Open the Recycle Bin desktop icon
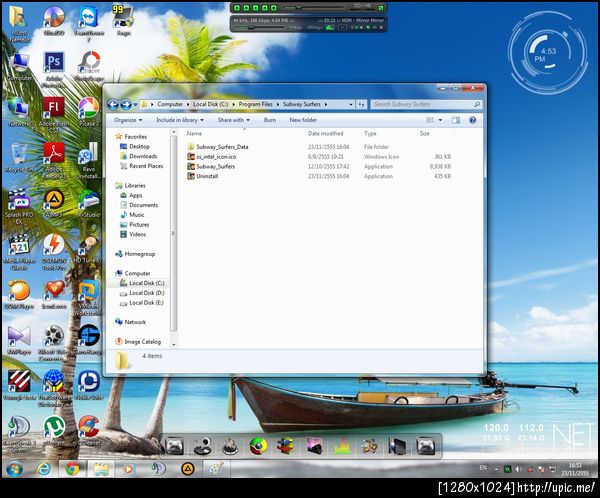Viewport: 600px width, 498px height. tap(19, 158)
